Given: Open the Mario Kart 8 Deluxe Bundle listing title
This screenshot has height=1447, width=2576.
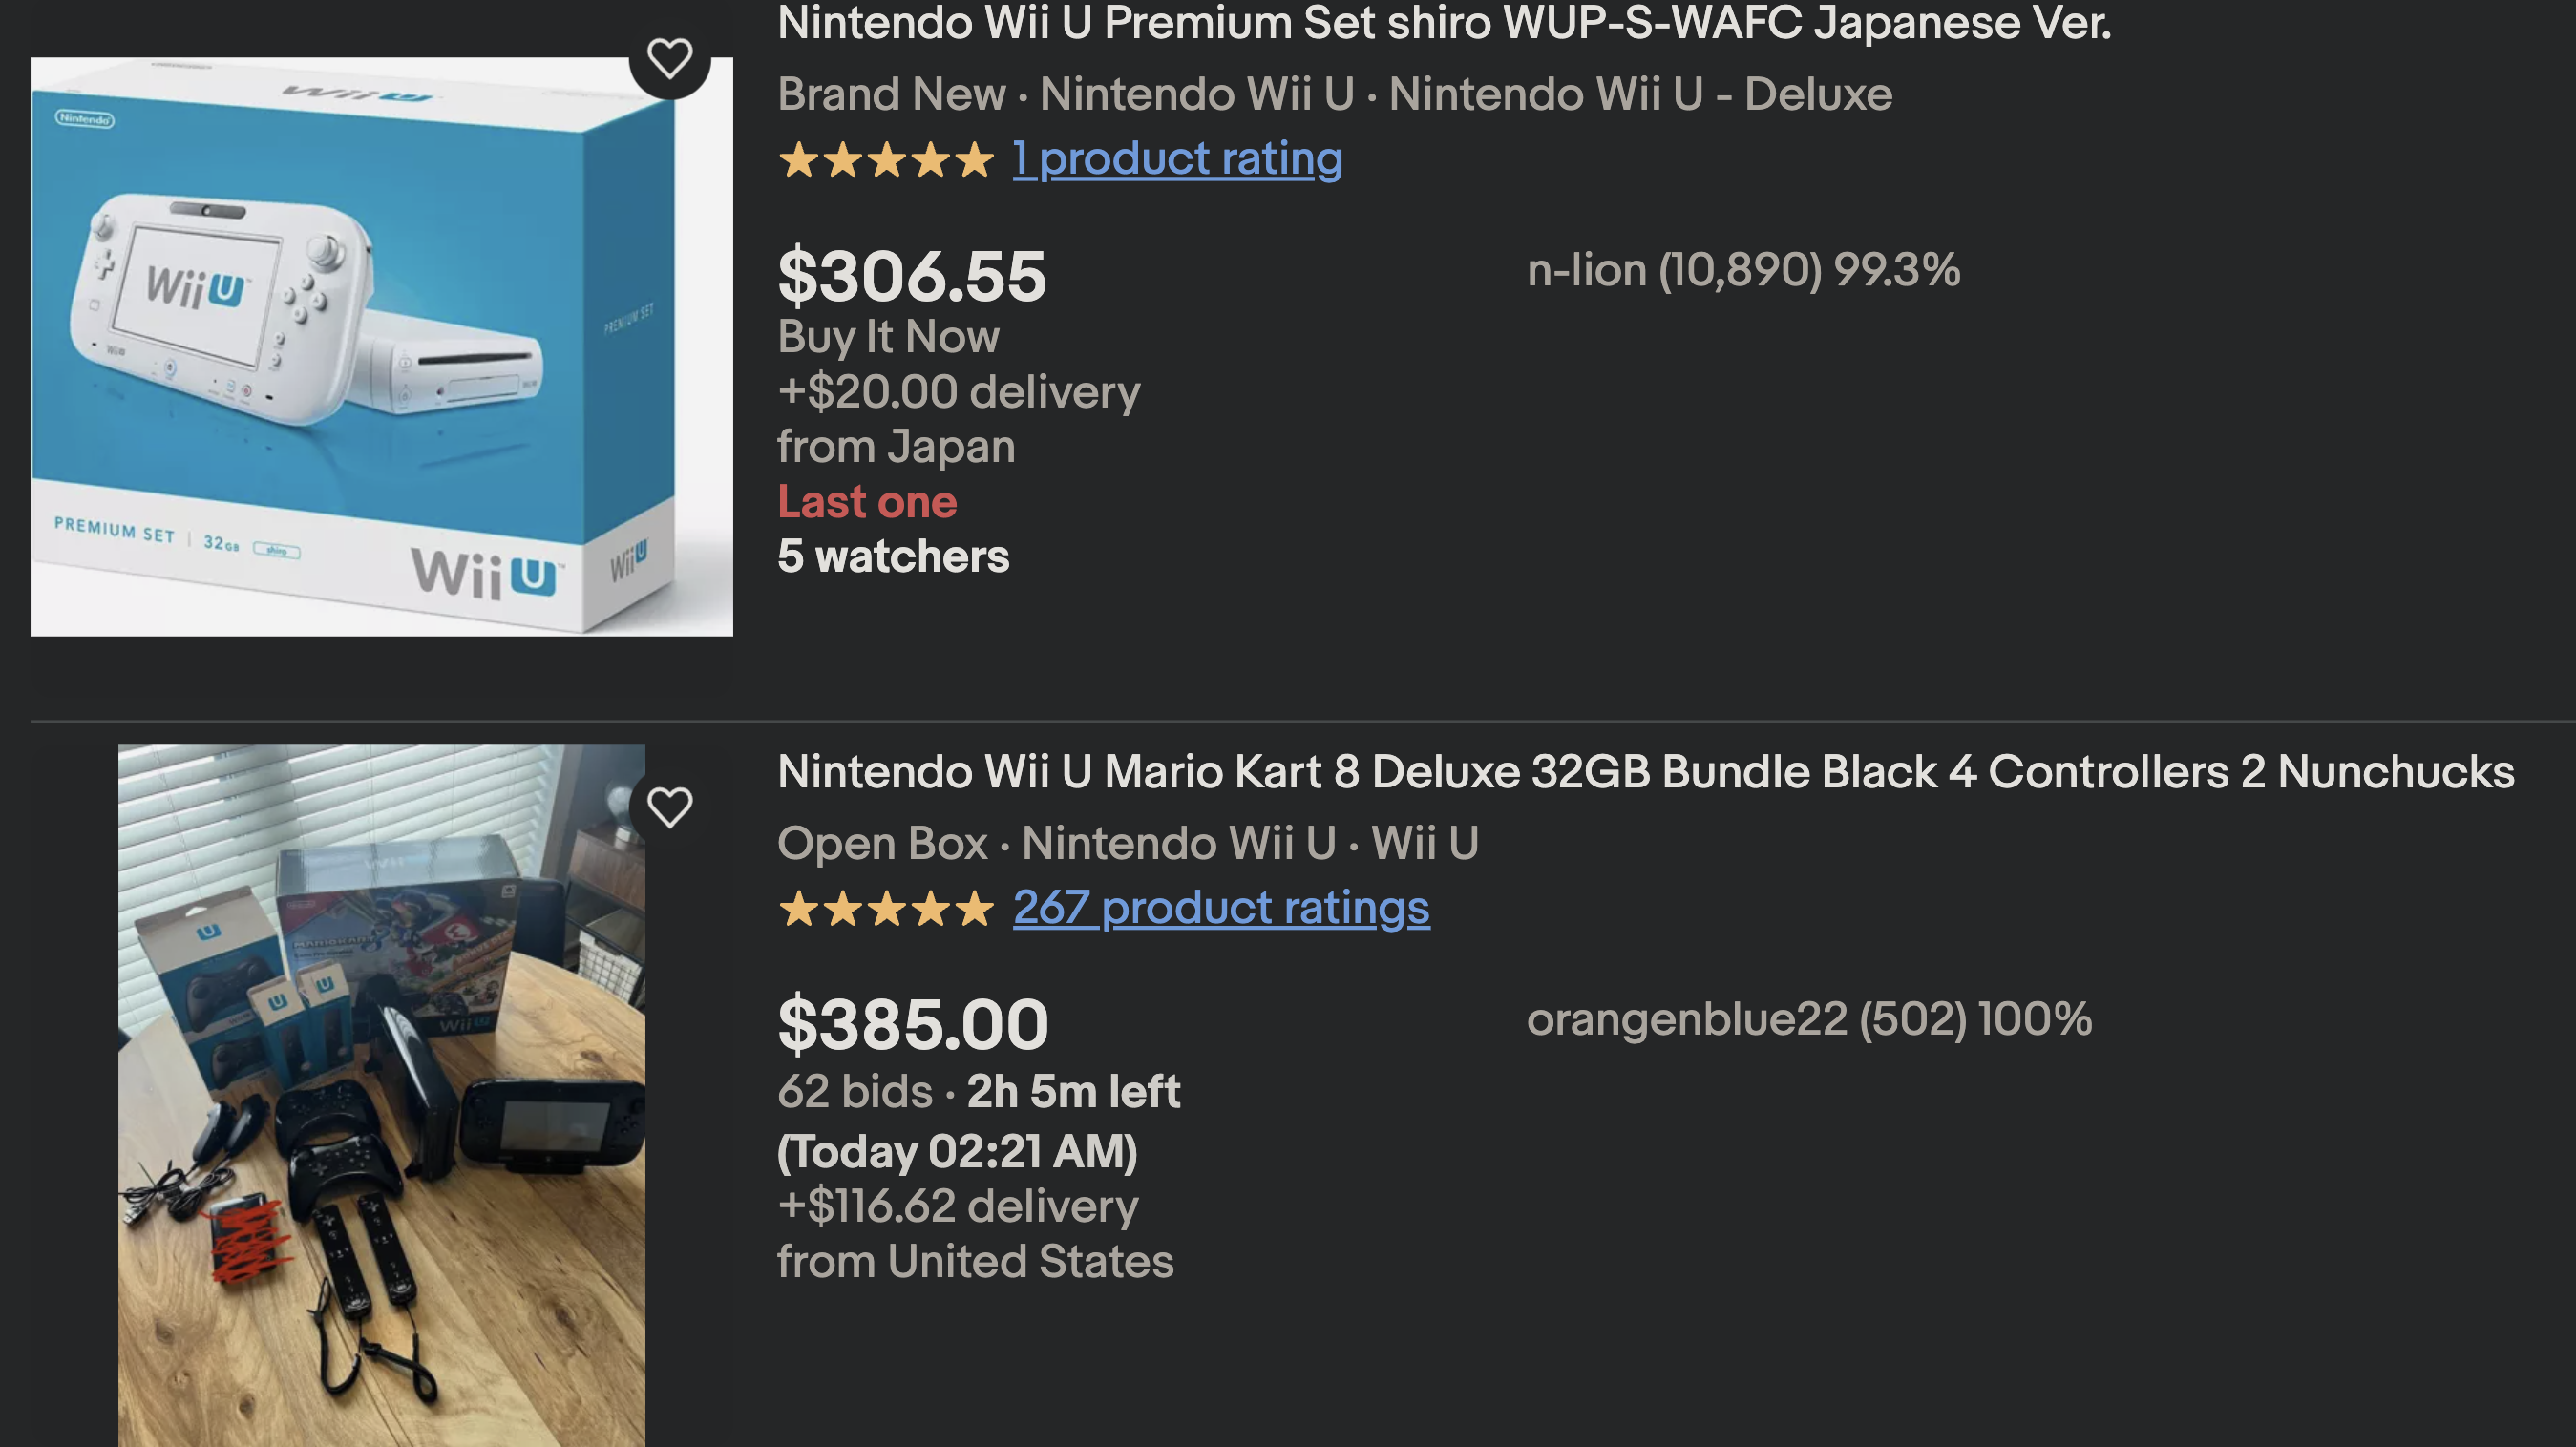Looking at the screenshot, I should [1645, 772].
